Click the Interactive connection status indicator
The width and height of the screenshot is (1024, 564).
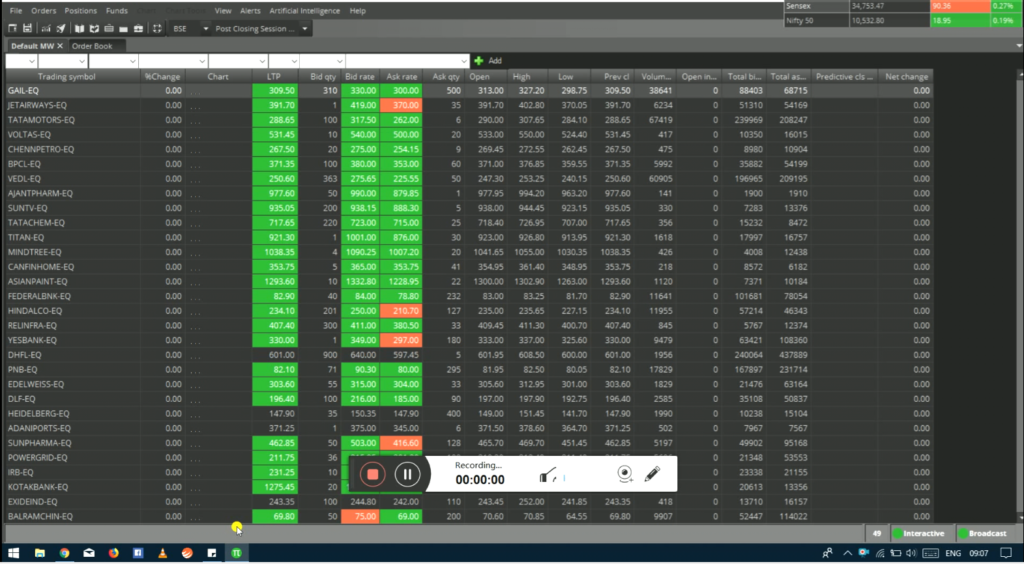[x=919, y=533]
